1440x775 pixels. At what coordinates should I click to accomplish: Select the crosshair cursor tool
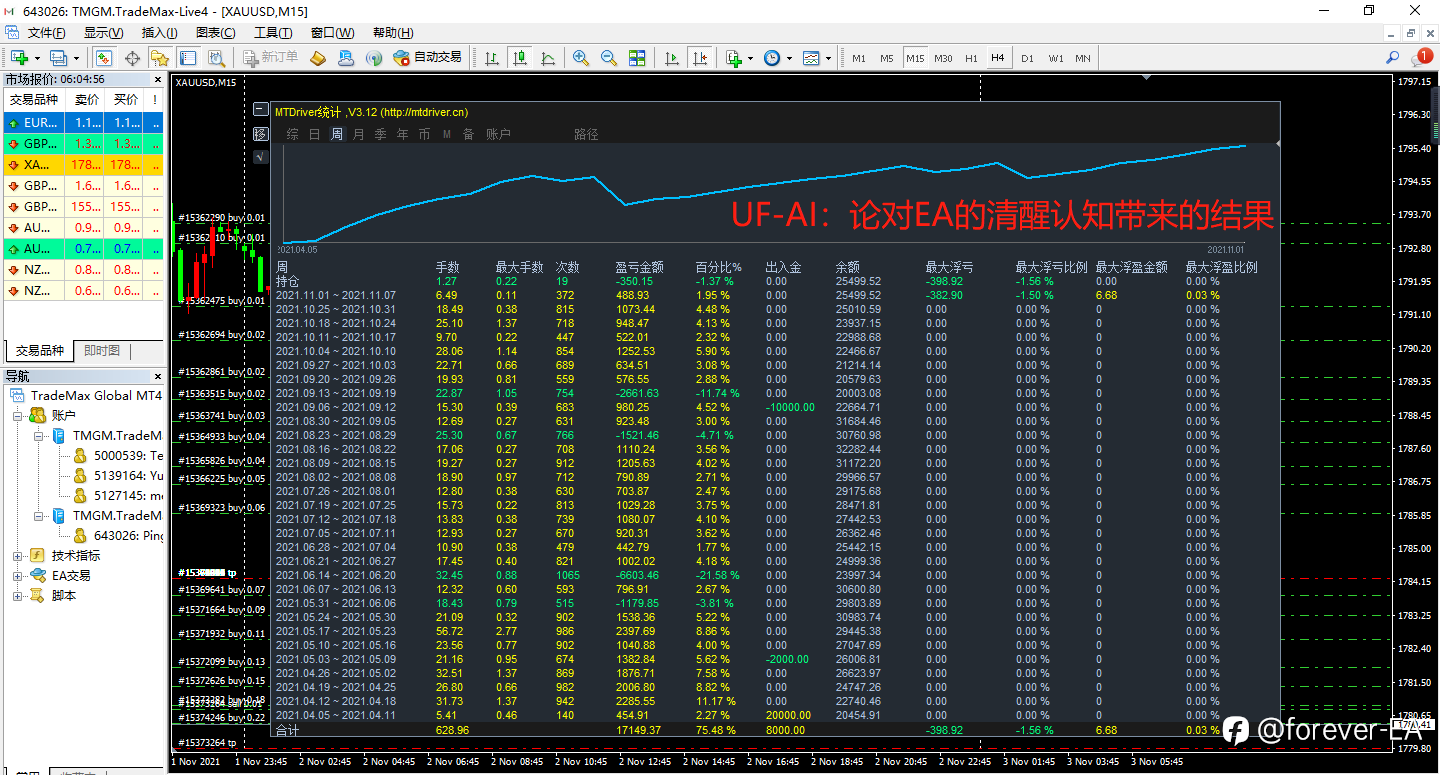coord(132,58)
